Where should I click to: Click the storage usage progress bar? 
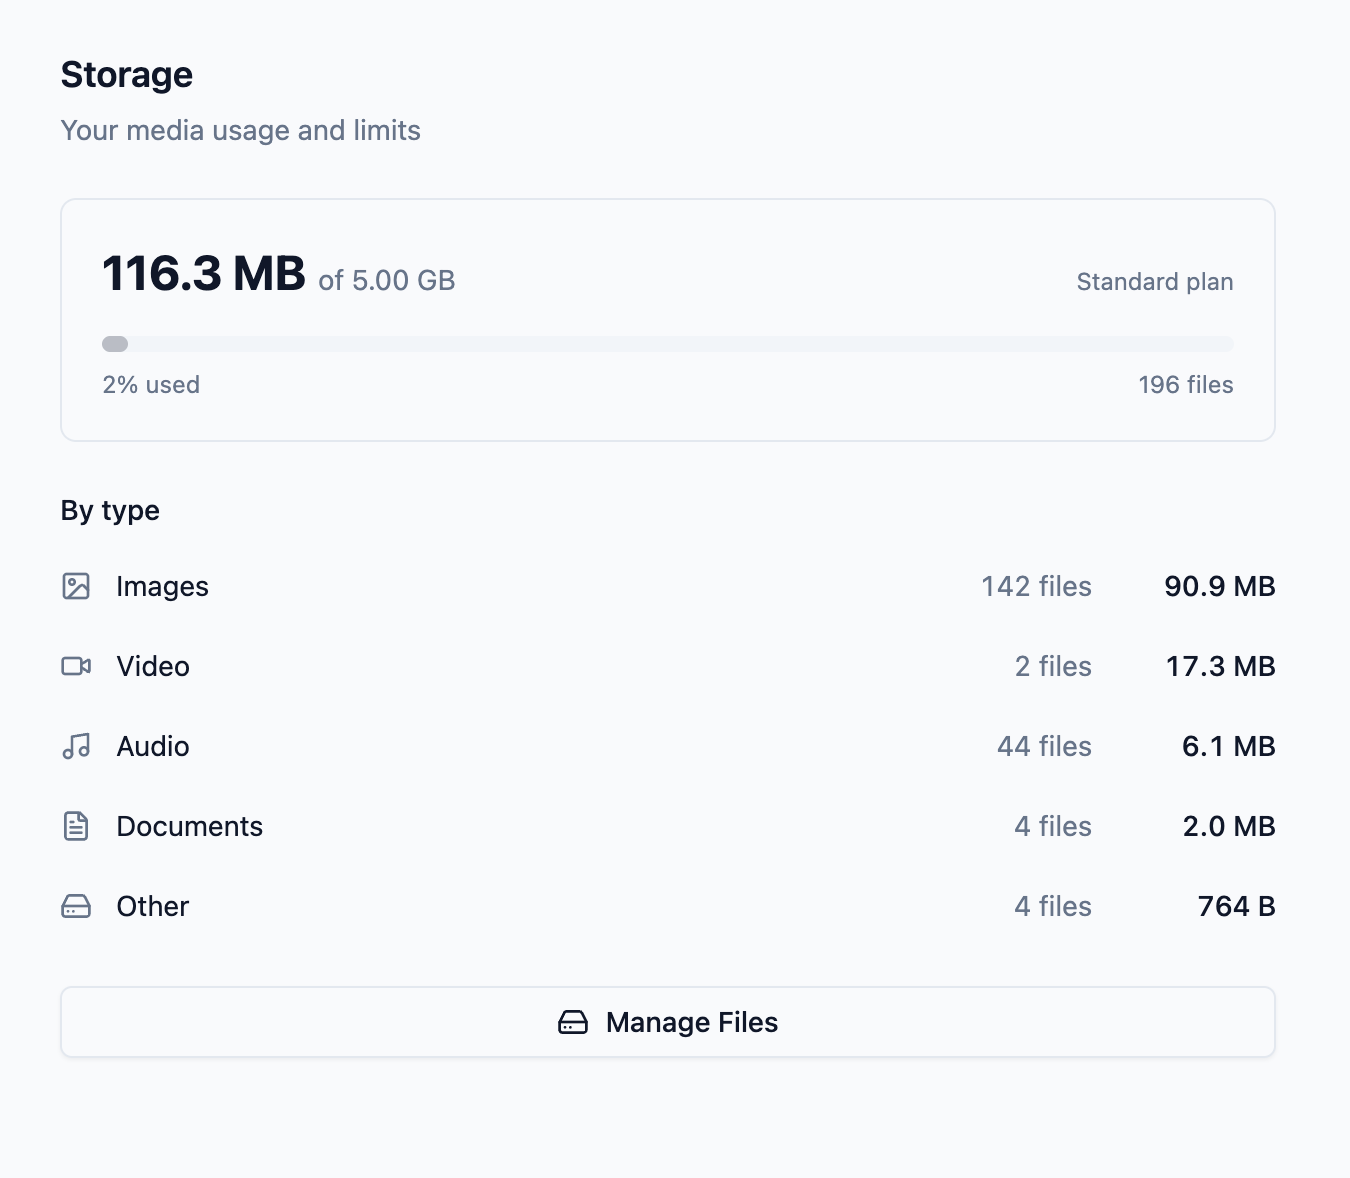[667, 344]
